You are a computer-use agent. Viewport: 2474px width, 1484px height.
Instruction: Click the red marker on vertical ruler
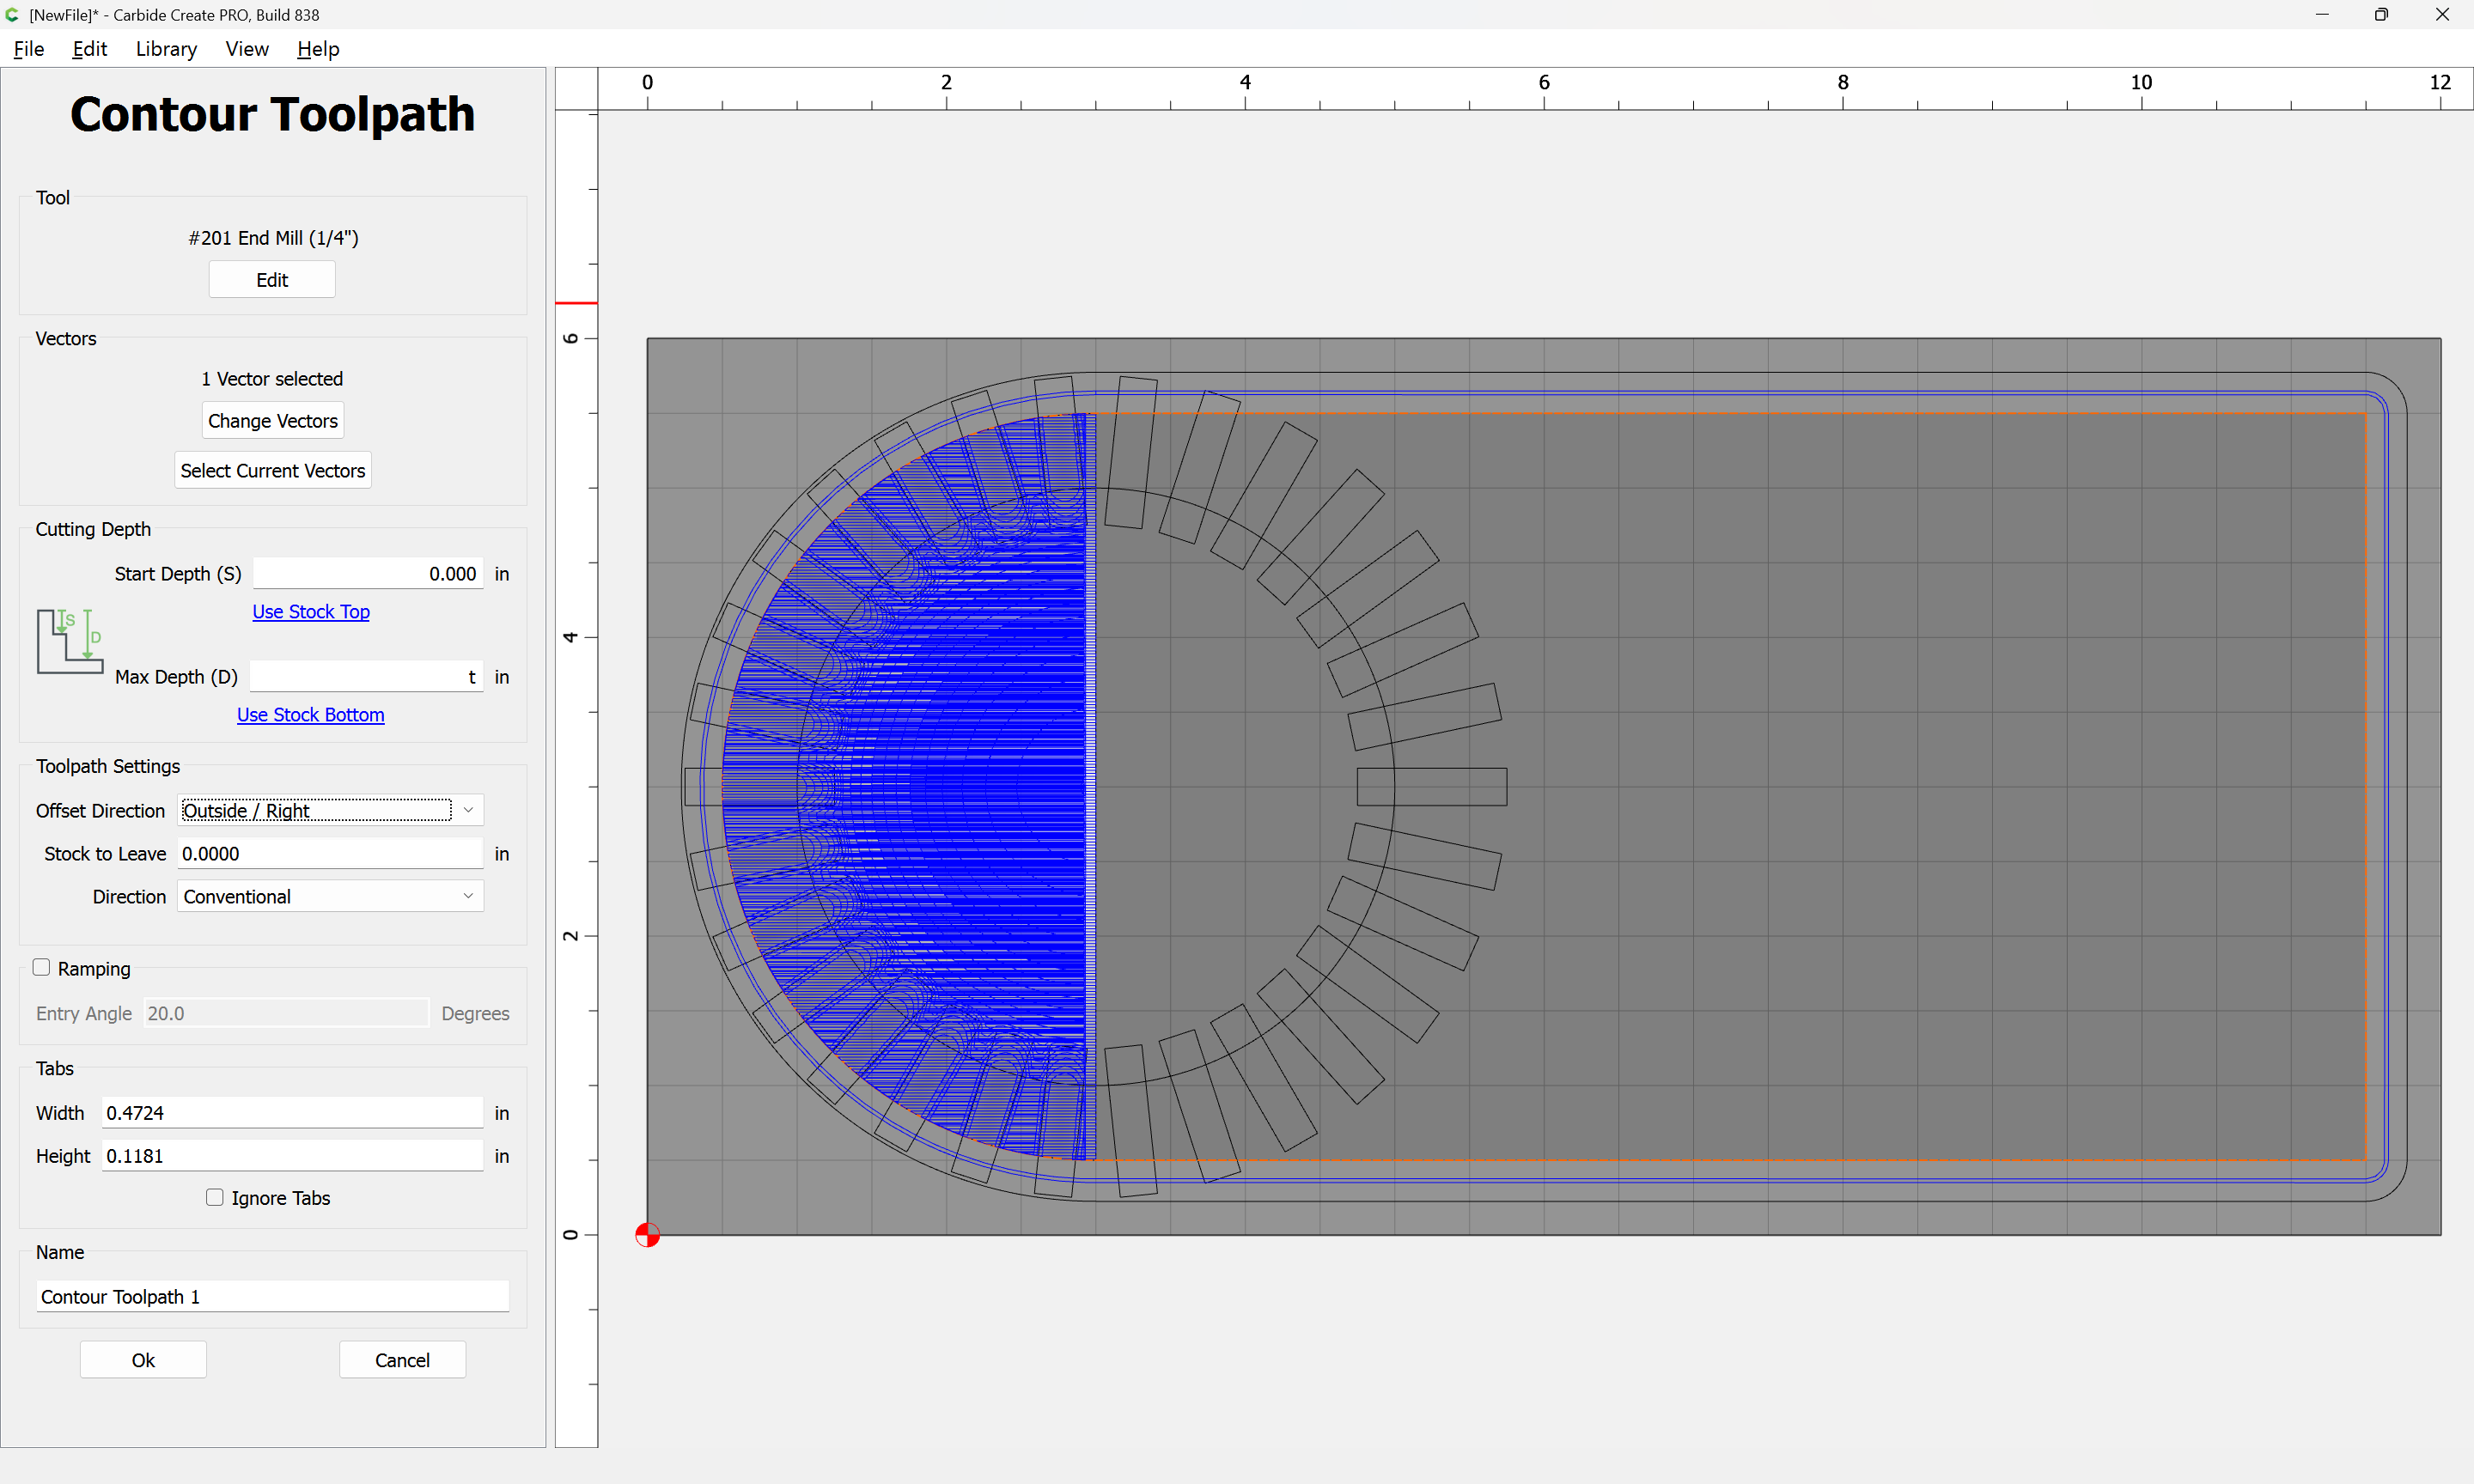click(576, 303)
